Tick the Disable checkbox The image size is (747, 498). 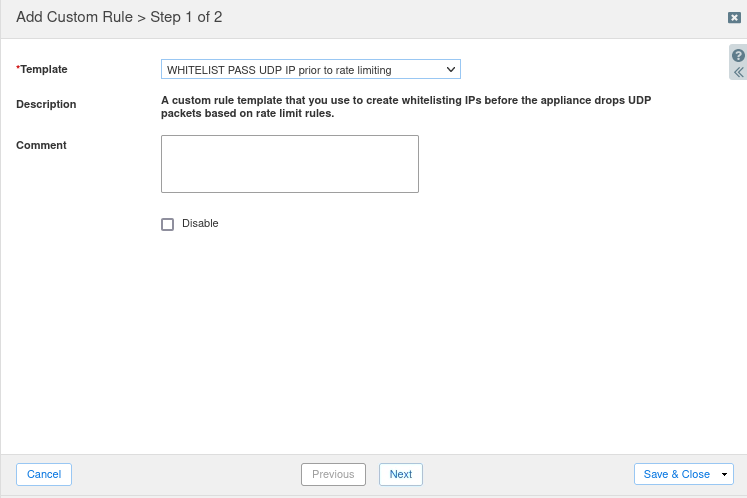[167, 224]
